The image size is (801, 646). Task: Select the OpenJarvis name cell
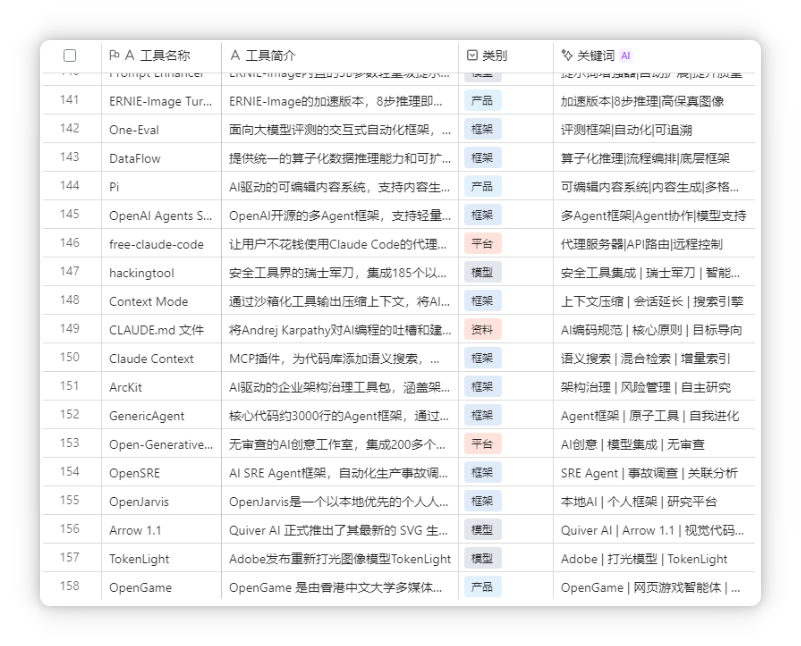point(161,501)
